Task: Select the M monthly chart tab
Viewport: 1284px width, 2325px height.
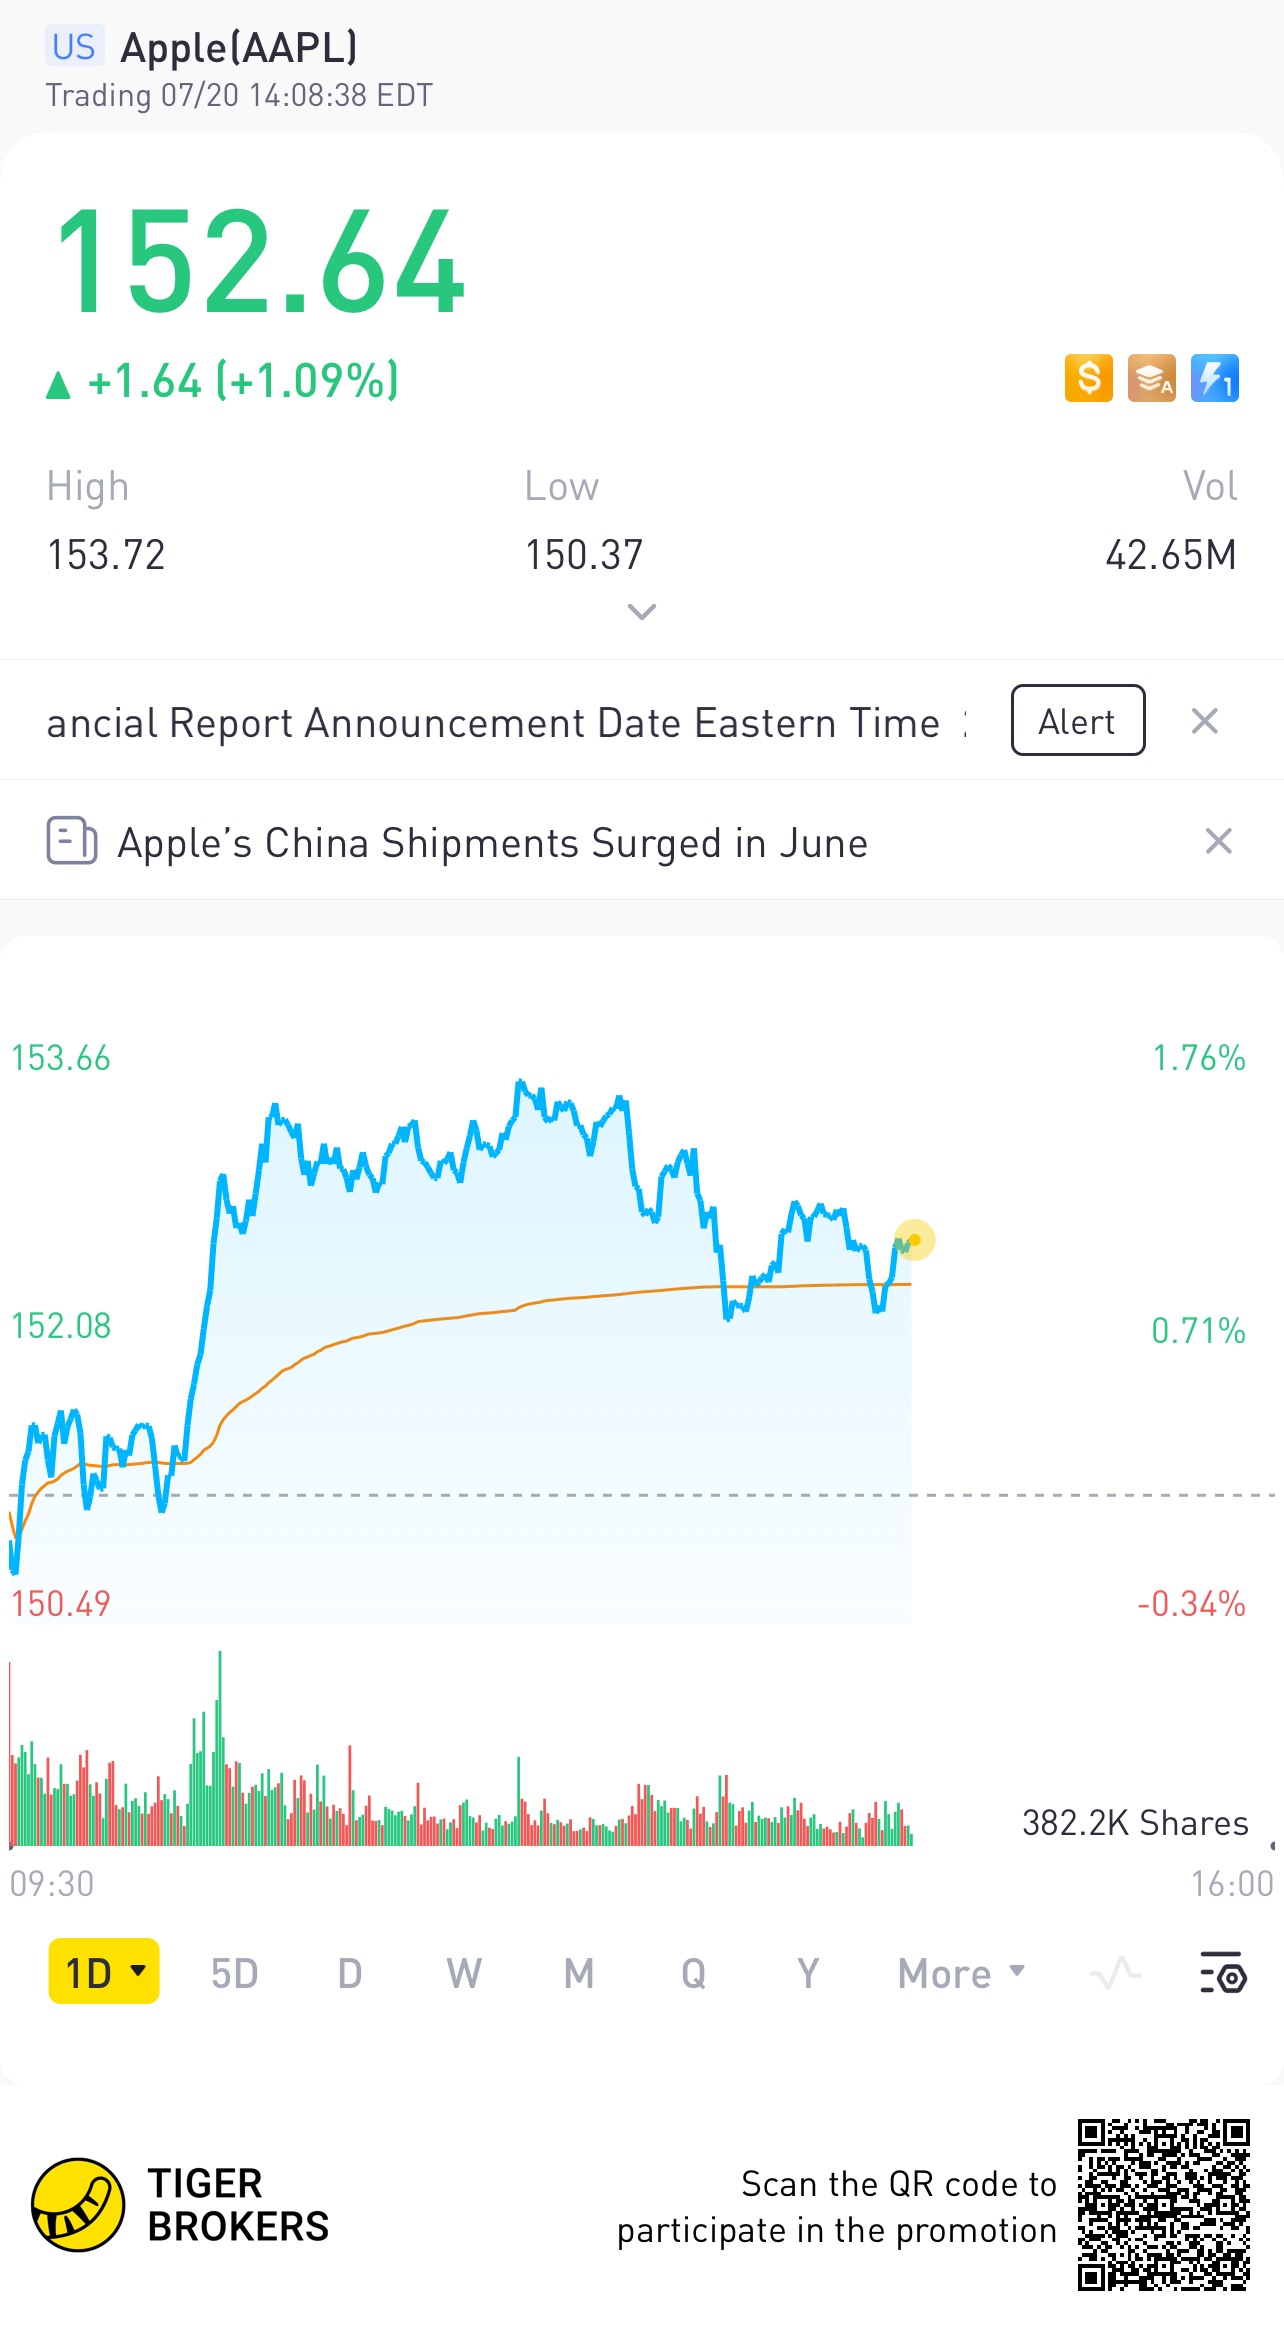Action: 579,1974
